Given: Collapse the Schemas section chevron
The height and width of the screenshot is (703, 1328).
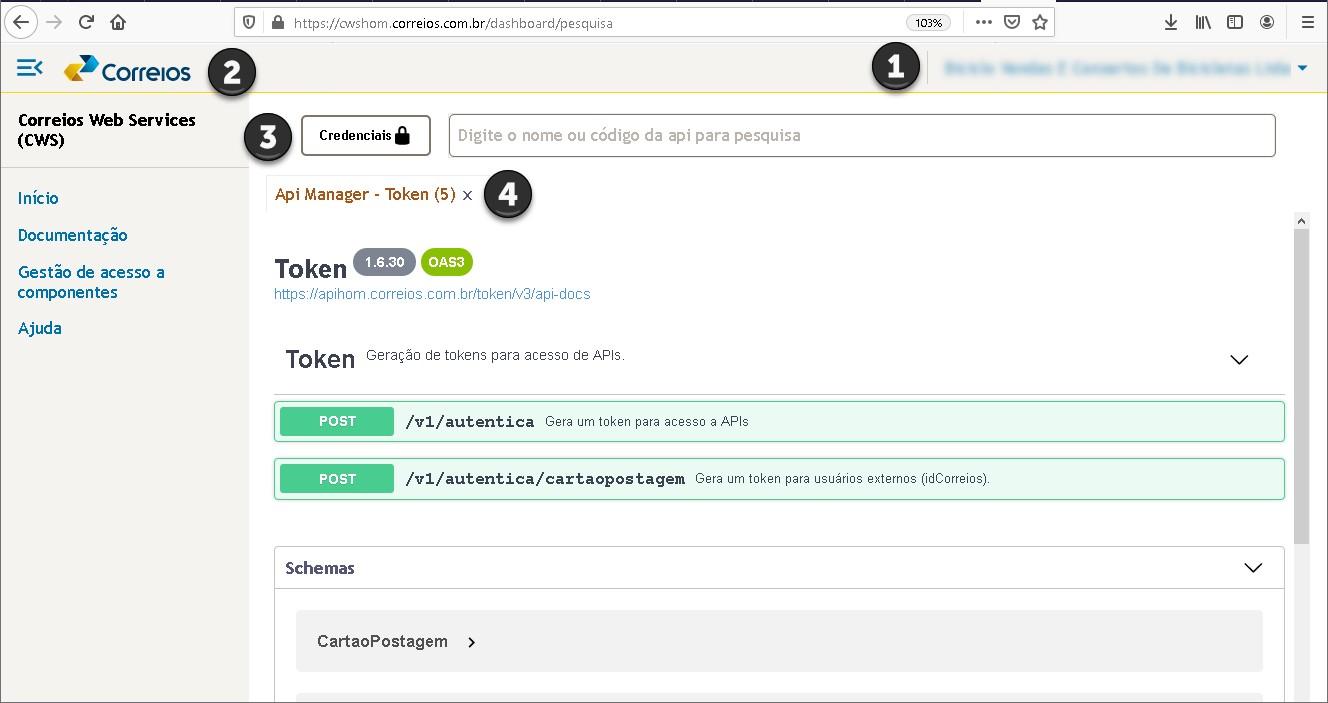Looking at the screenshot, I should tap(1253, 568).
